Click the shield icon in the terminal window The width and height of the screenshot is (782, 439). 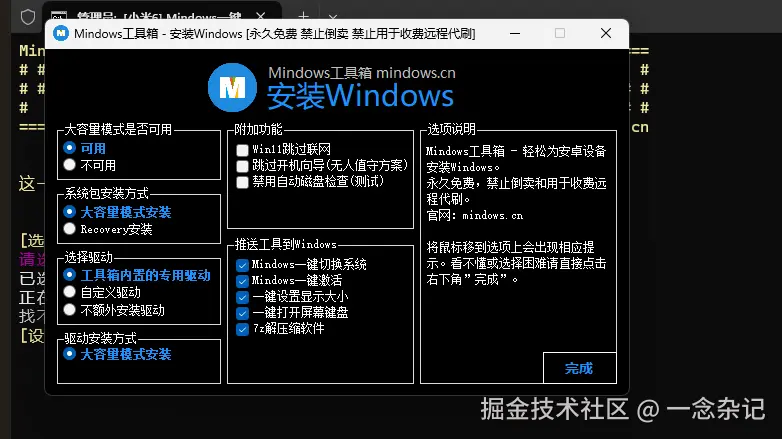pyautogui.click(x=28, y=17)
